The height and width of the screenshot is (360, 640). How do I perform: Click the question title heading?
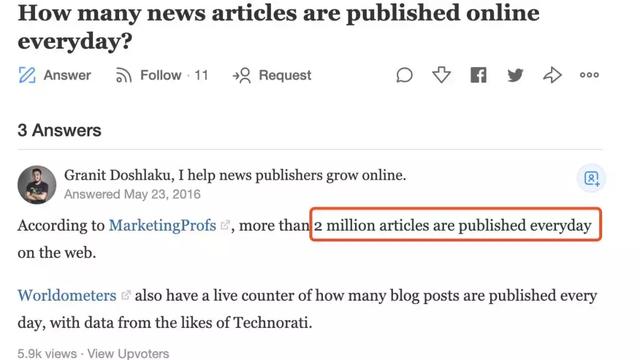click(278, 27)
